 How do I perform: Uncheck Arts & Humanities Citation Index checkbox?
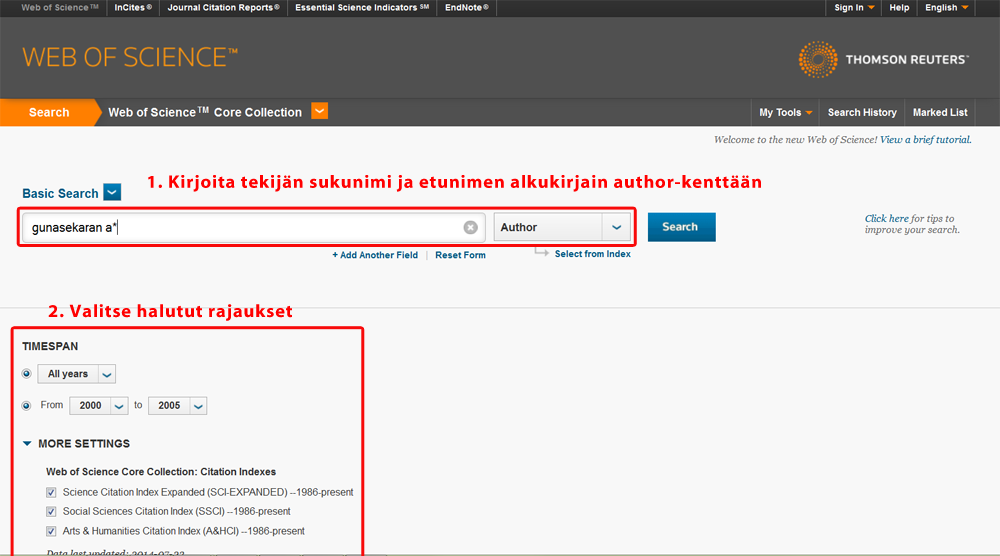pos(51,531)
